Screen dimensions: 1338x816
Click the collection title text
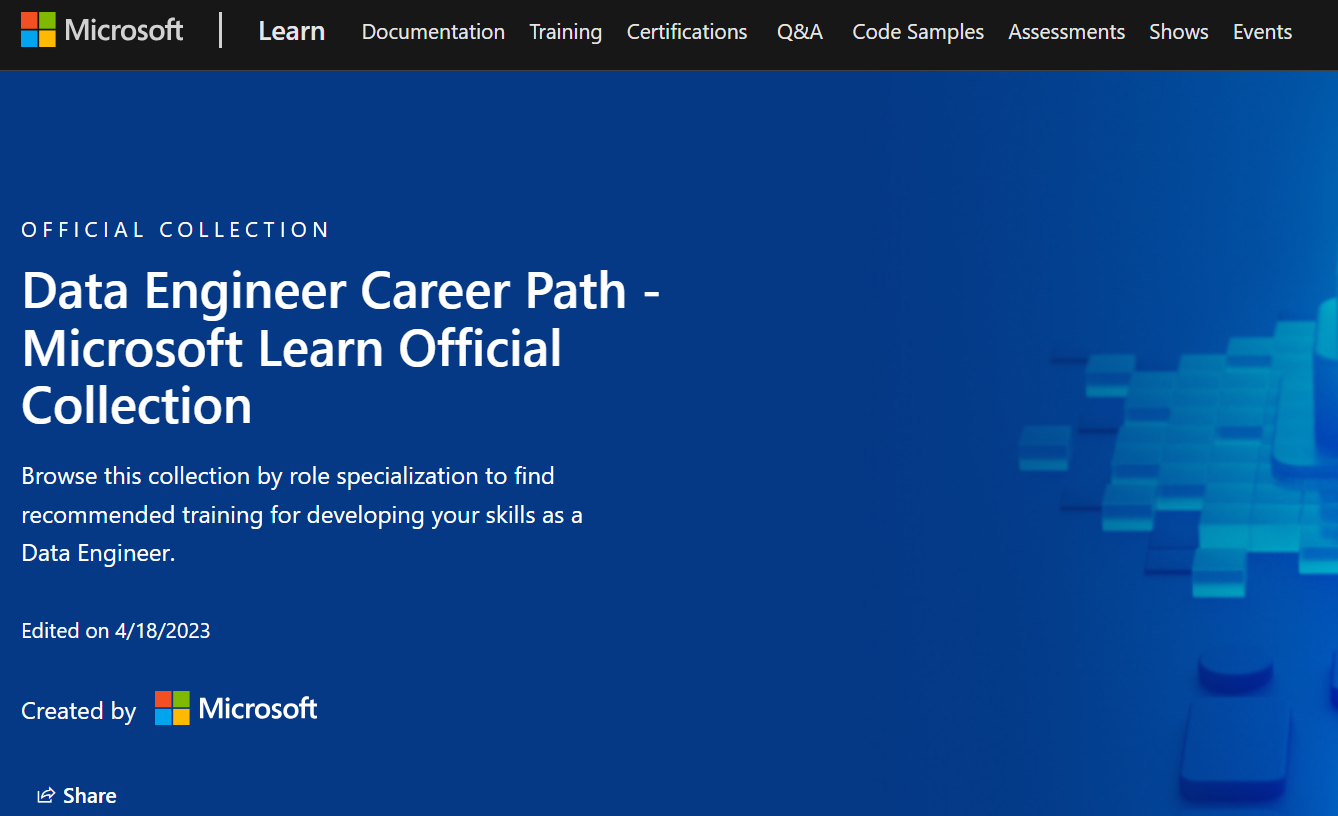tap(340, 348)
